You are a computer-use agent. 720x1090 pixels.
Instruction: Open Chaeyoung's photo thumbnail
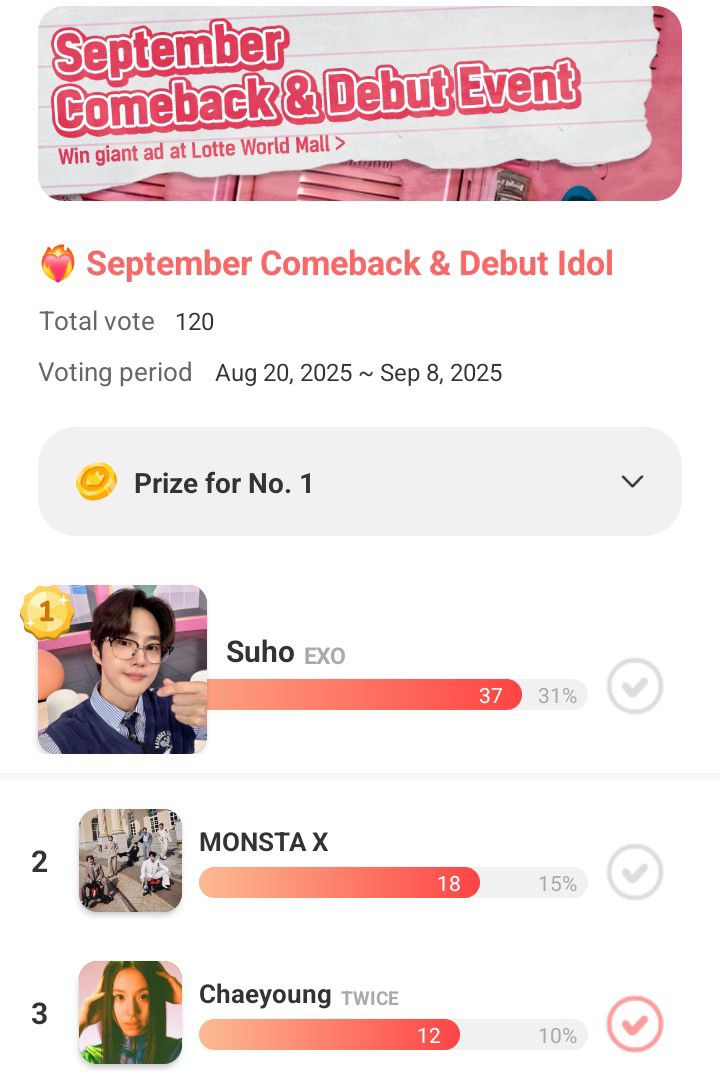click(x=131, y=1013)
